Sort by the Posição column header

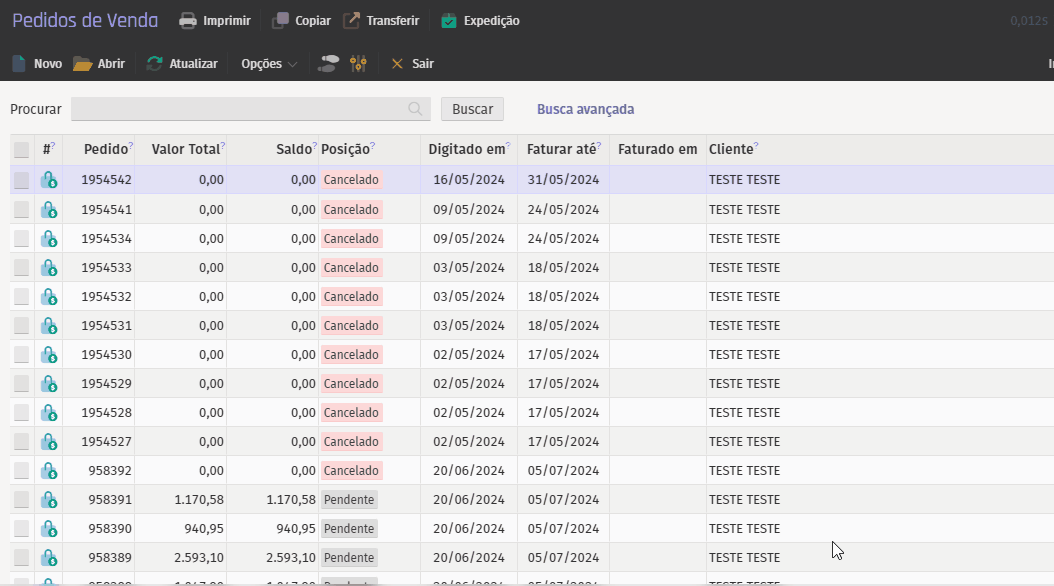click(x=344, y=149)
